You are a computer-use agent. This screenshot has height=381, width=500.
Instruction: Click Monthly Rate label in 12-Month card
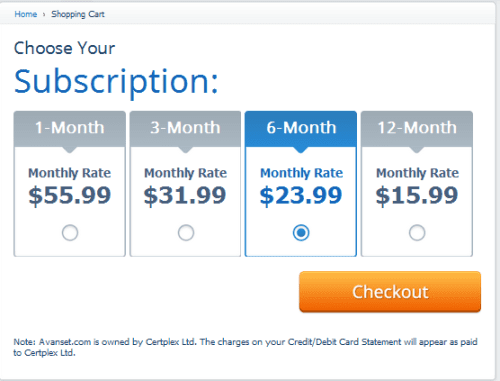coord(417,173)
